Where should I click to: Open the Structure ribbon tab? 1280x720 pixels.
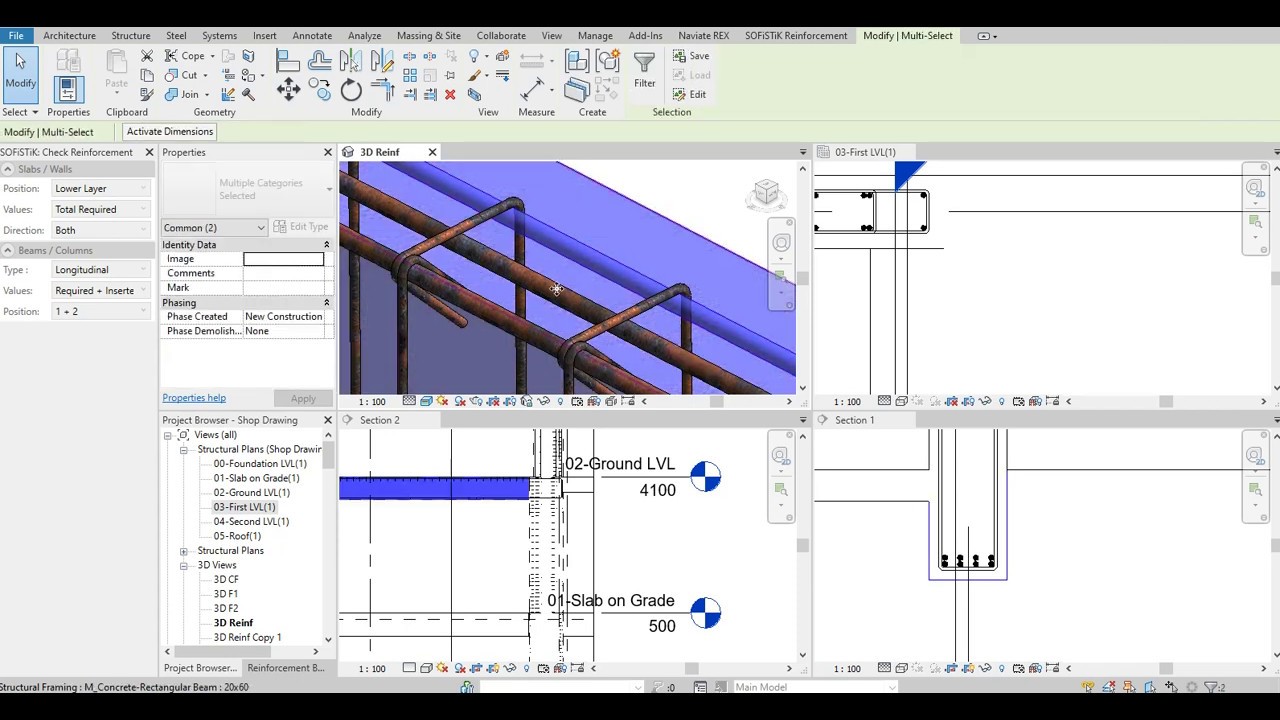[x=130, y=36]
